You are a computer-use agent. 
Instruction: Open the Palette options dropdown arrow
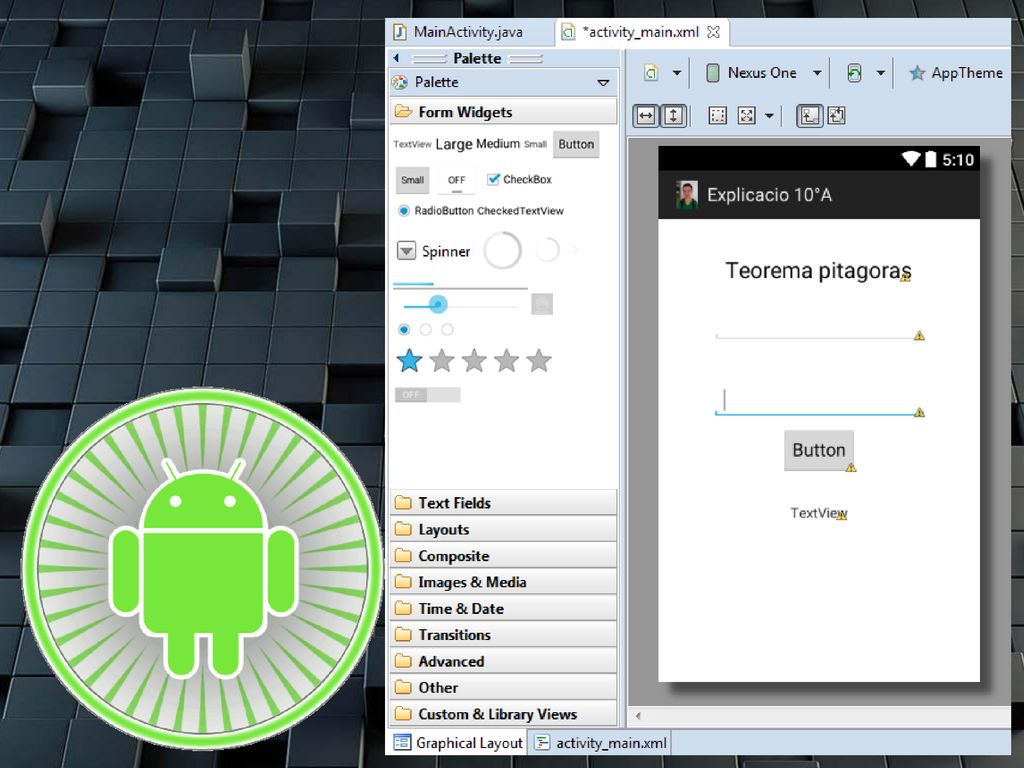point(603,83)
